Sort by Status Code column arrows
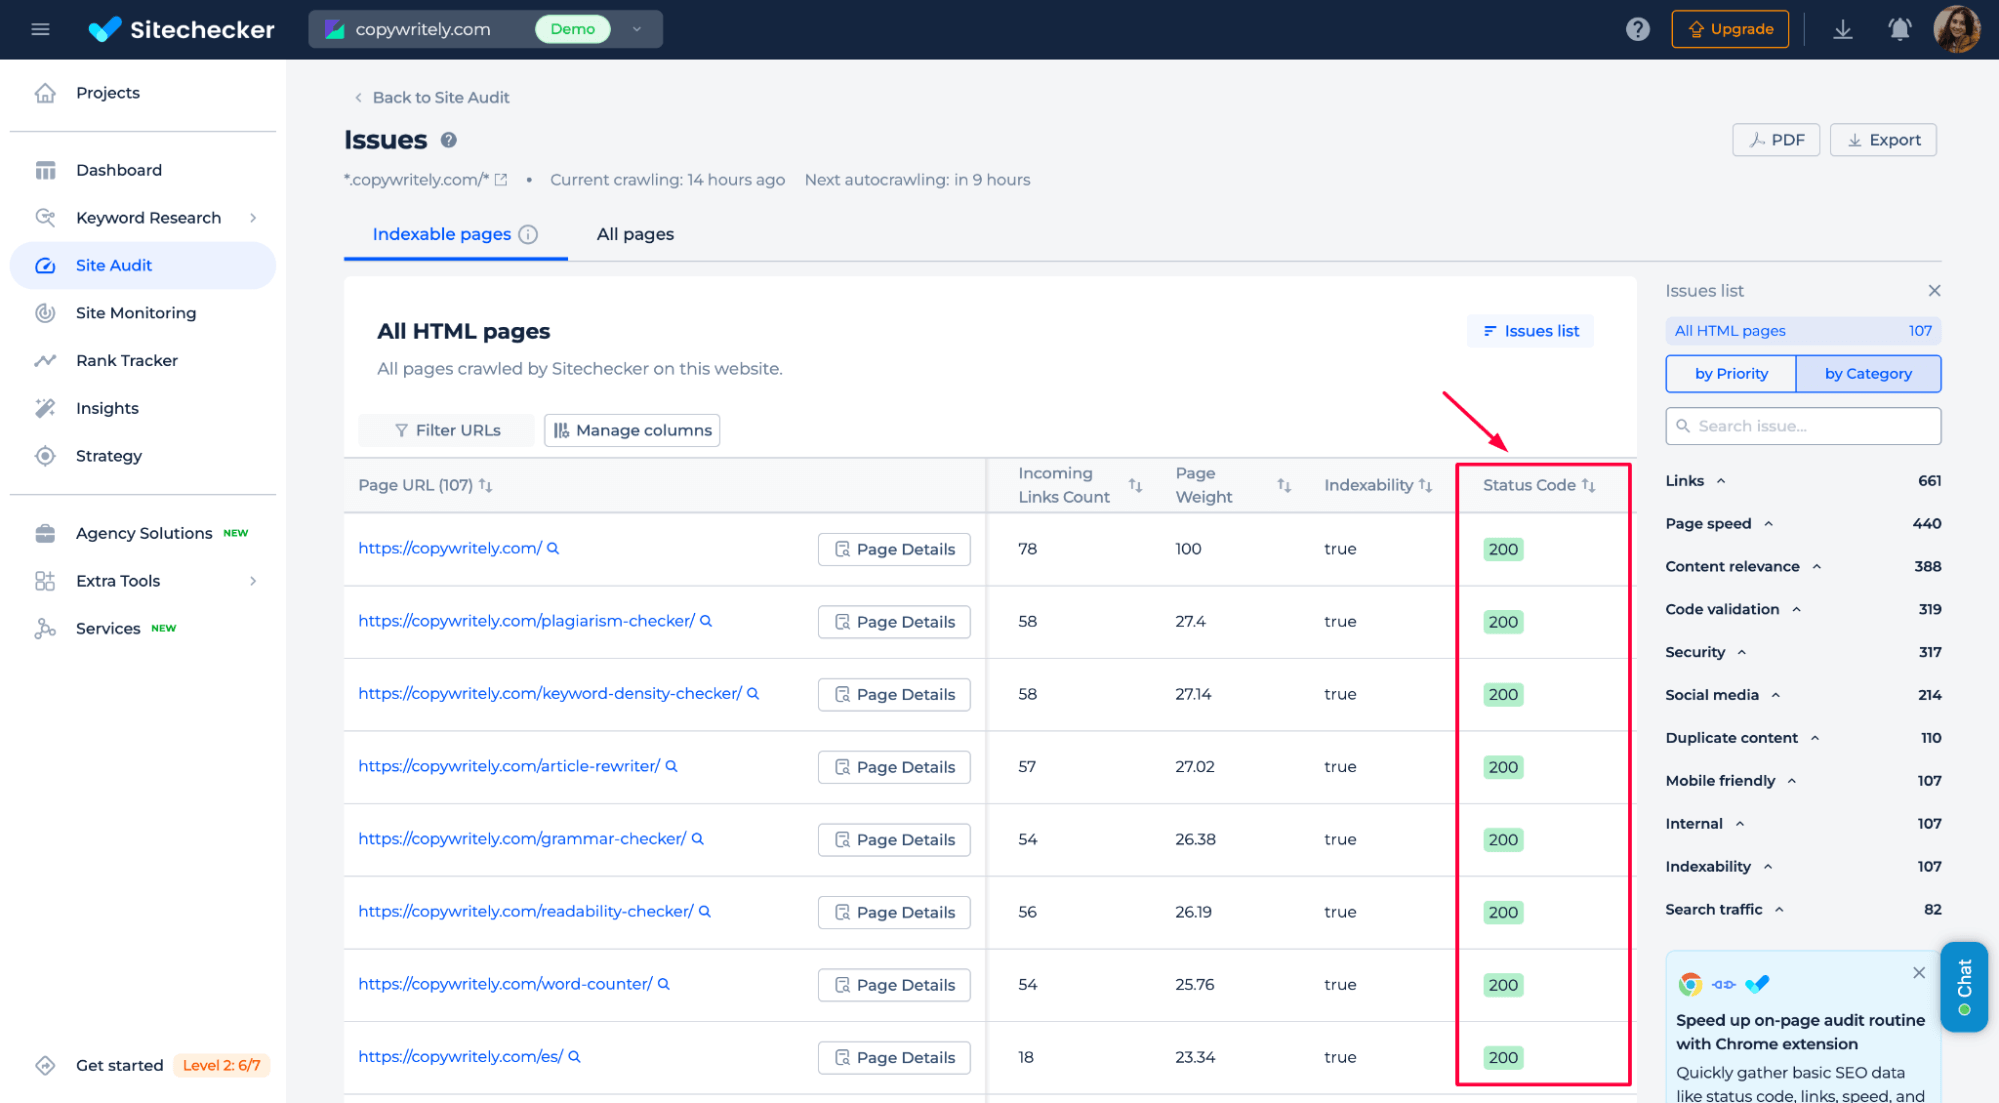 tap(1589, 485)
